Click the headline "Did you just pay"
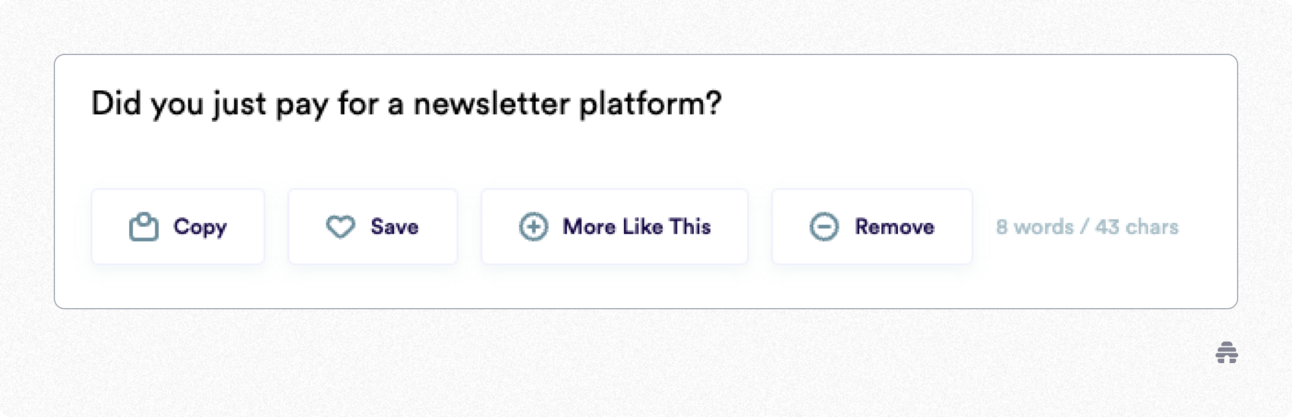Screen dimensions: 1292x417 click(x=190, y=105)
